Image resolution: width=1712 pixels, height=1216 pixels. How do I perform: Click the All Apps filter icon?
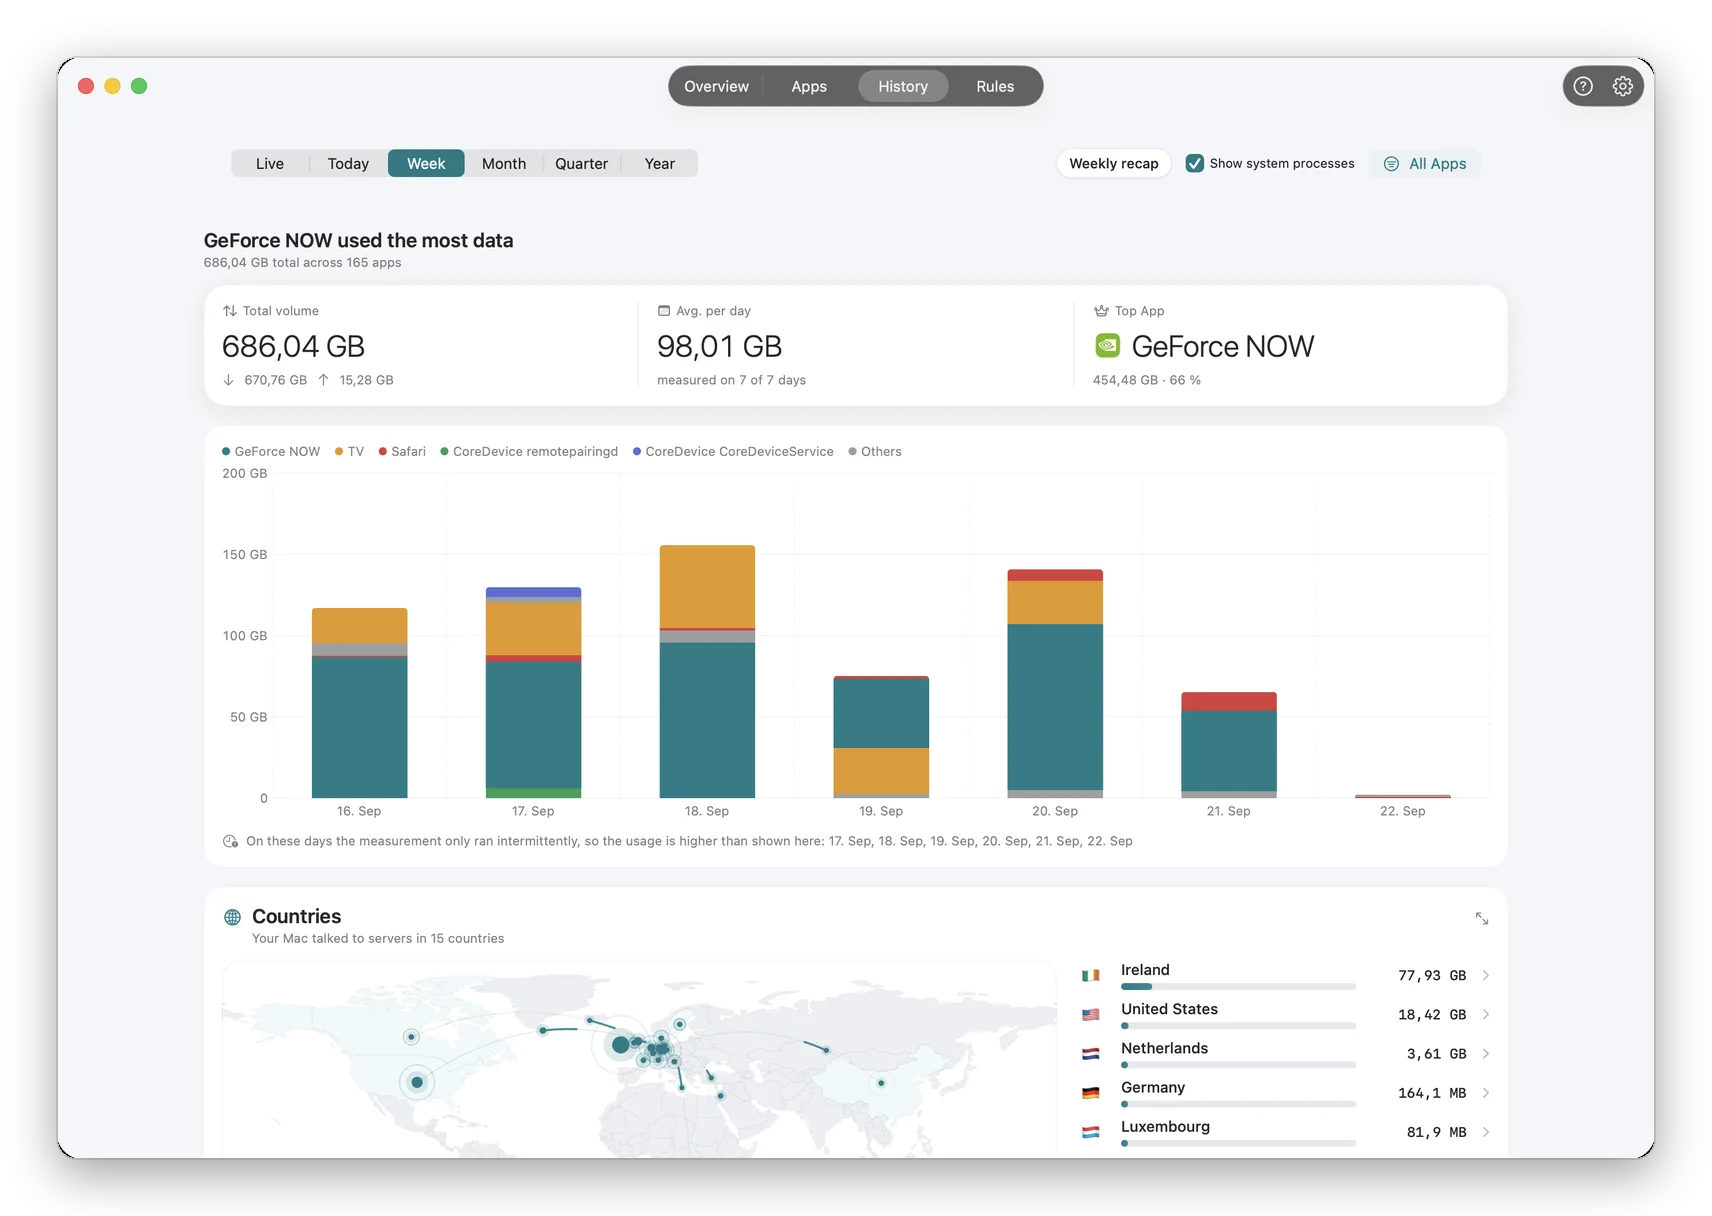pos(1391,164)
